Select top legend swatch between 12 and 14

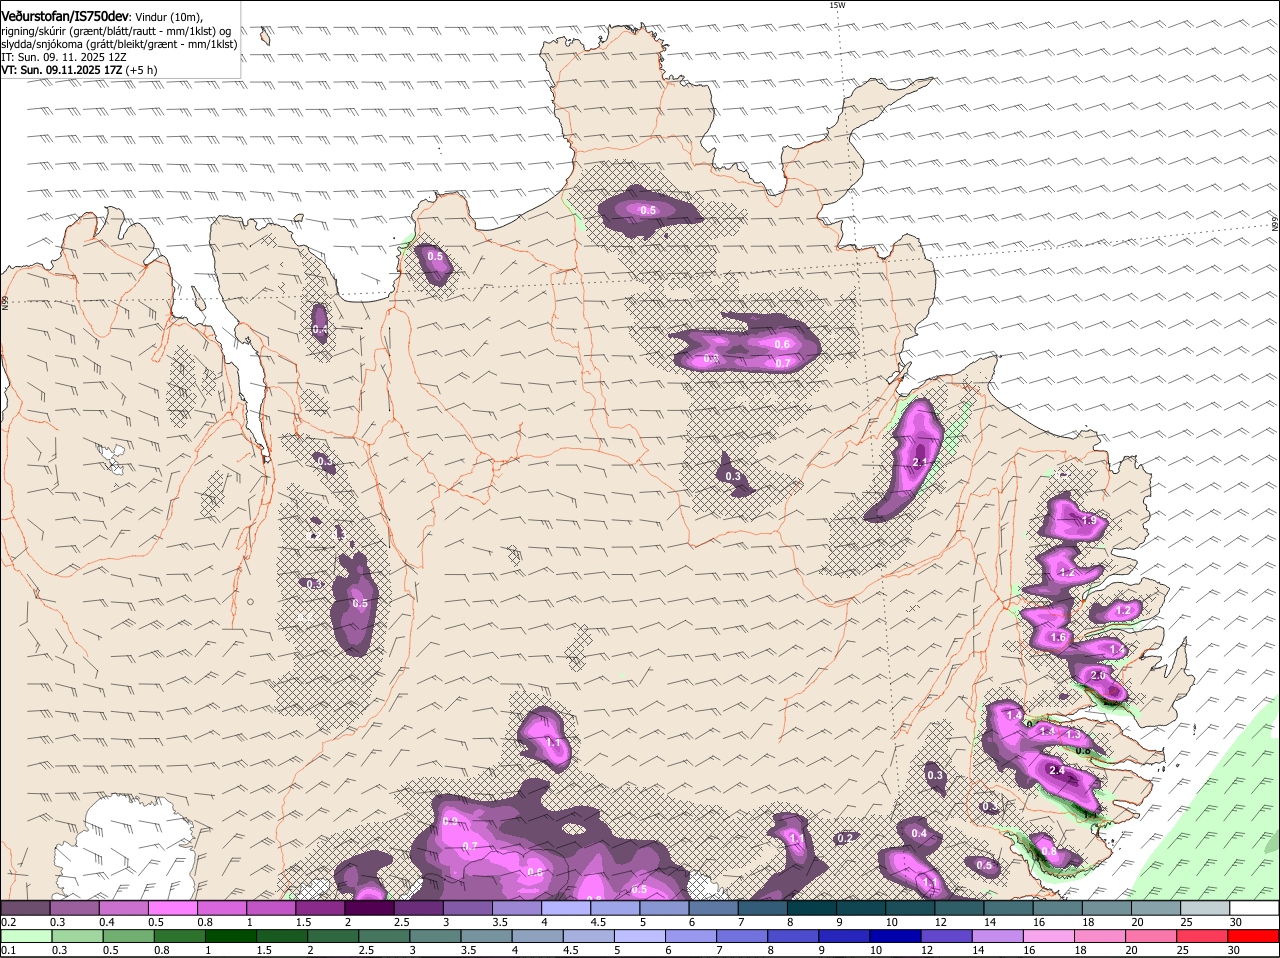coord(959,908)
